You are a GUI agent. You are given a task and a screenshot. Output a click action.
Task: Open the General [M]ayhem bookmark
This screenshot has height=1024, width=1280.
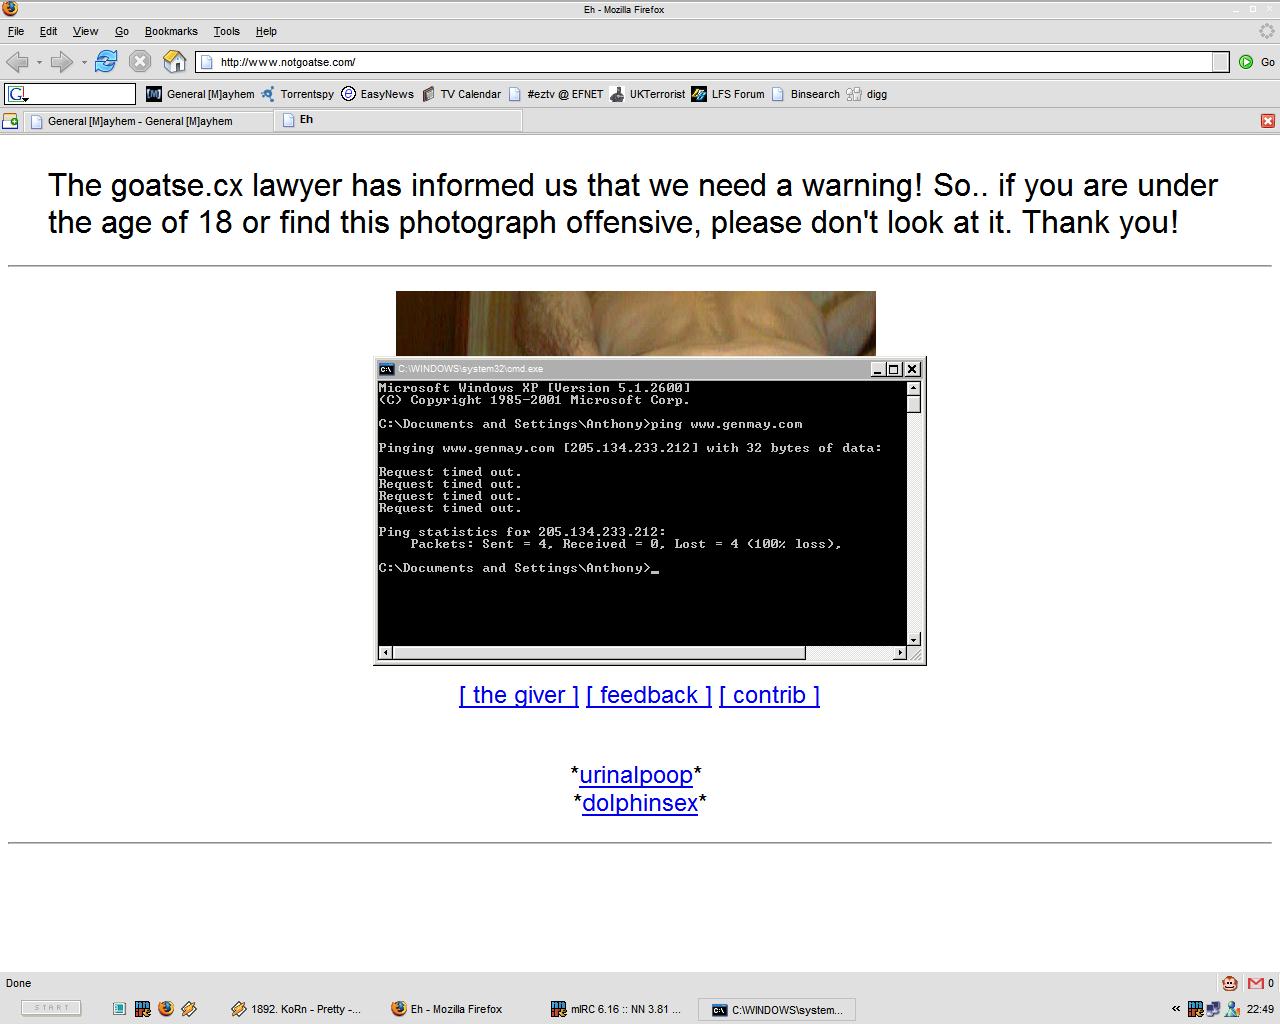tap(200, 94)
